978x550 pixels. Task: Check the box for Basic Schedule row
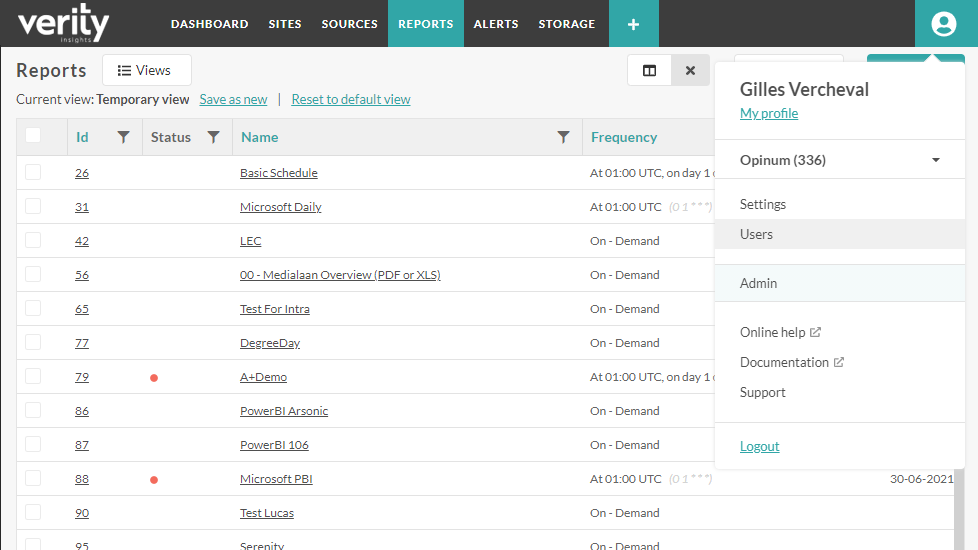coord(34,172)
